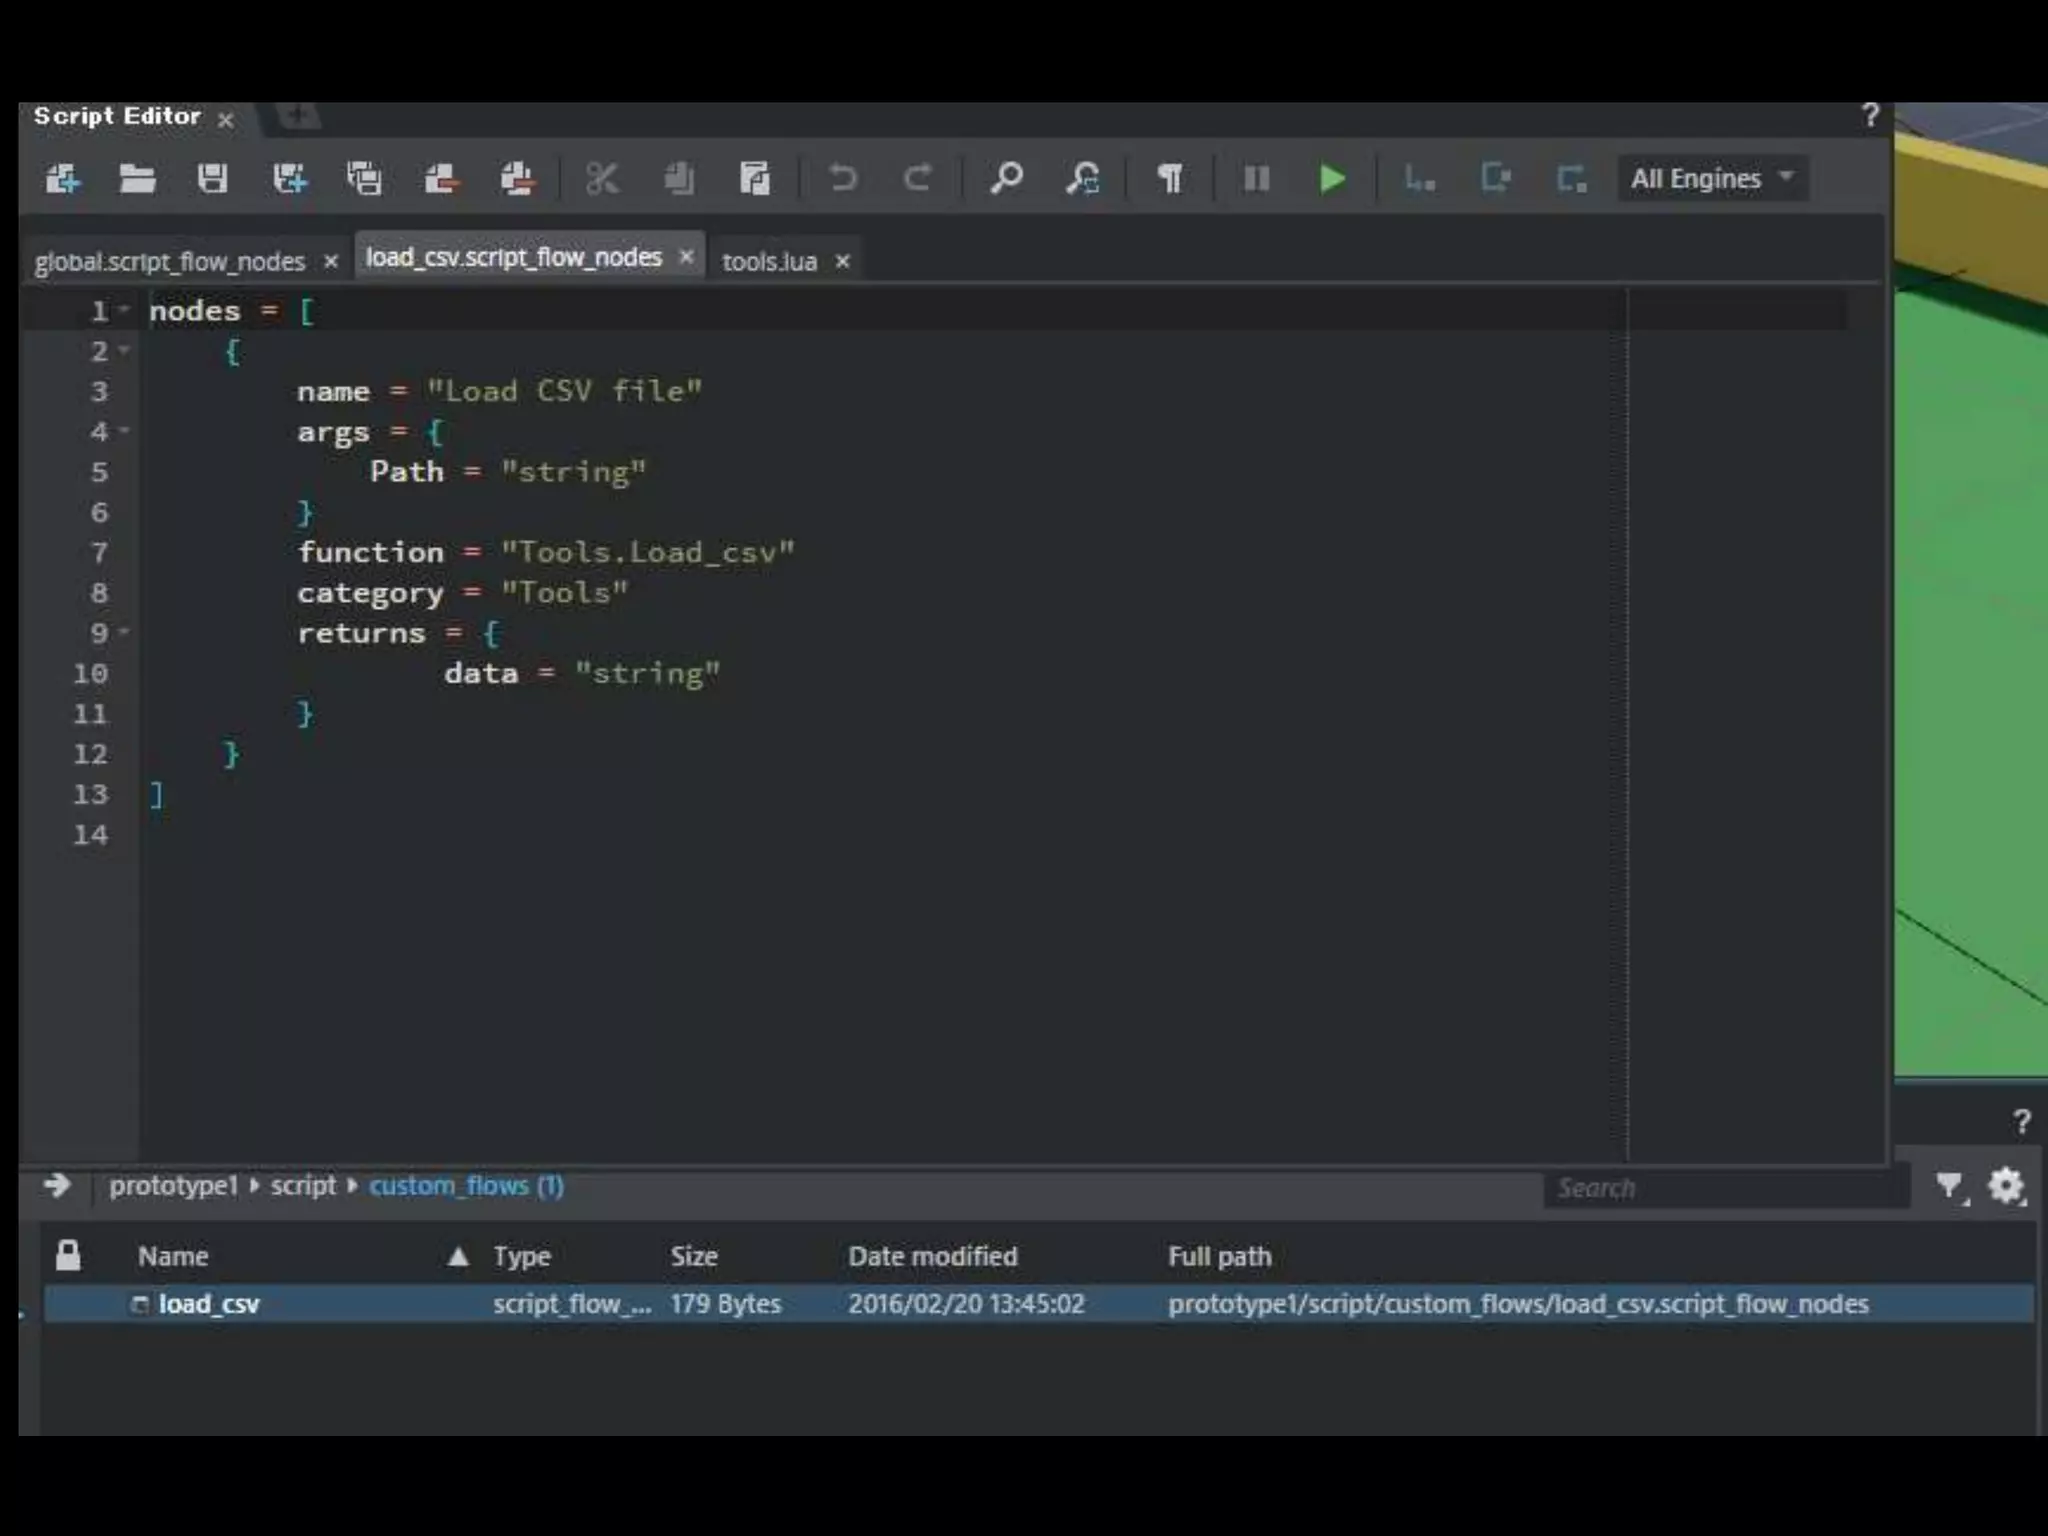This screenshot has height=1536, width=2048.
Task: Collapse the args block at line 4
Action: tap(125, 430)
